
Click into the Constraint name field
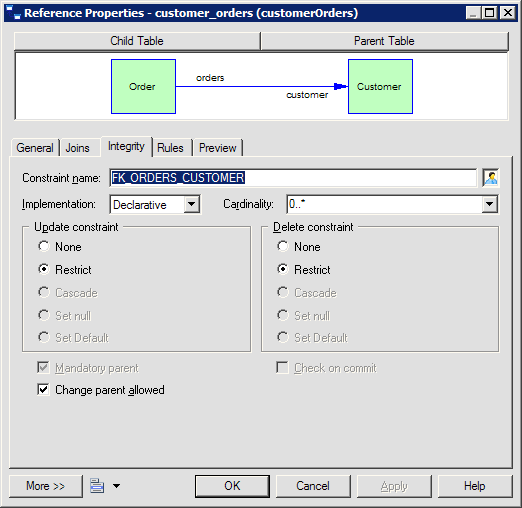(293, 178)
